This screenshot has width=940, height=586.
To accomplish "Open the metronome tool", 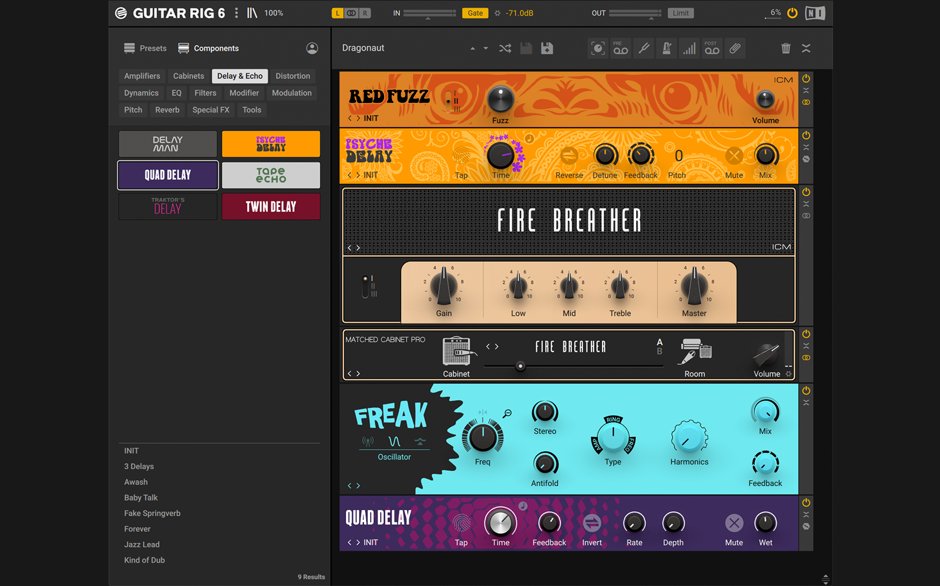I will (x=666, y=48).
